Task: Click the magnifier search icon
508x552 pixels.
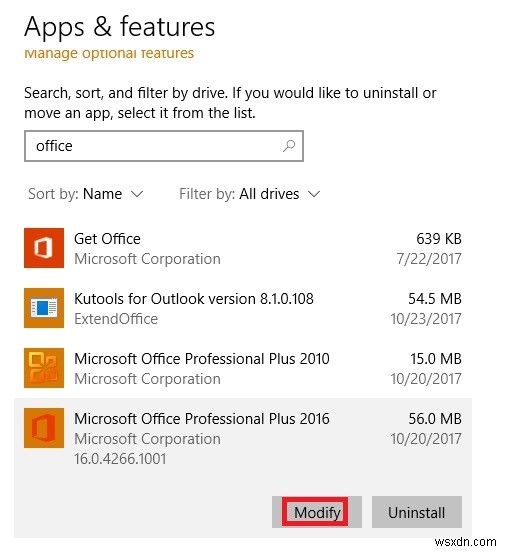Action: pos(289,146)
